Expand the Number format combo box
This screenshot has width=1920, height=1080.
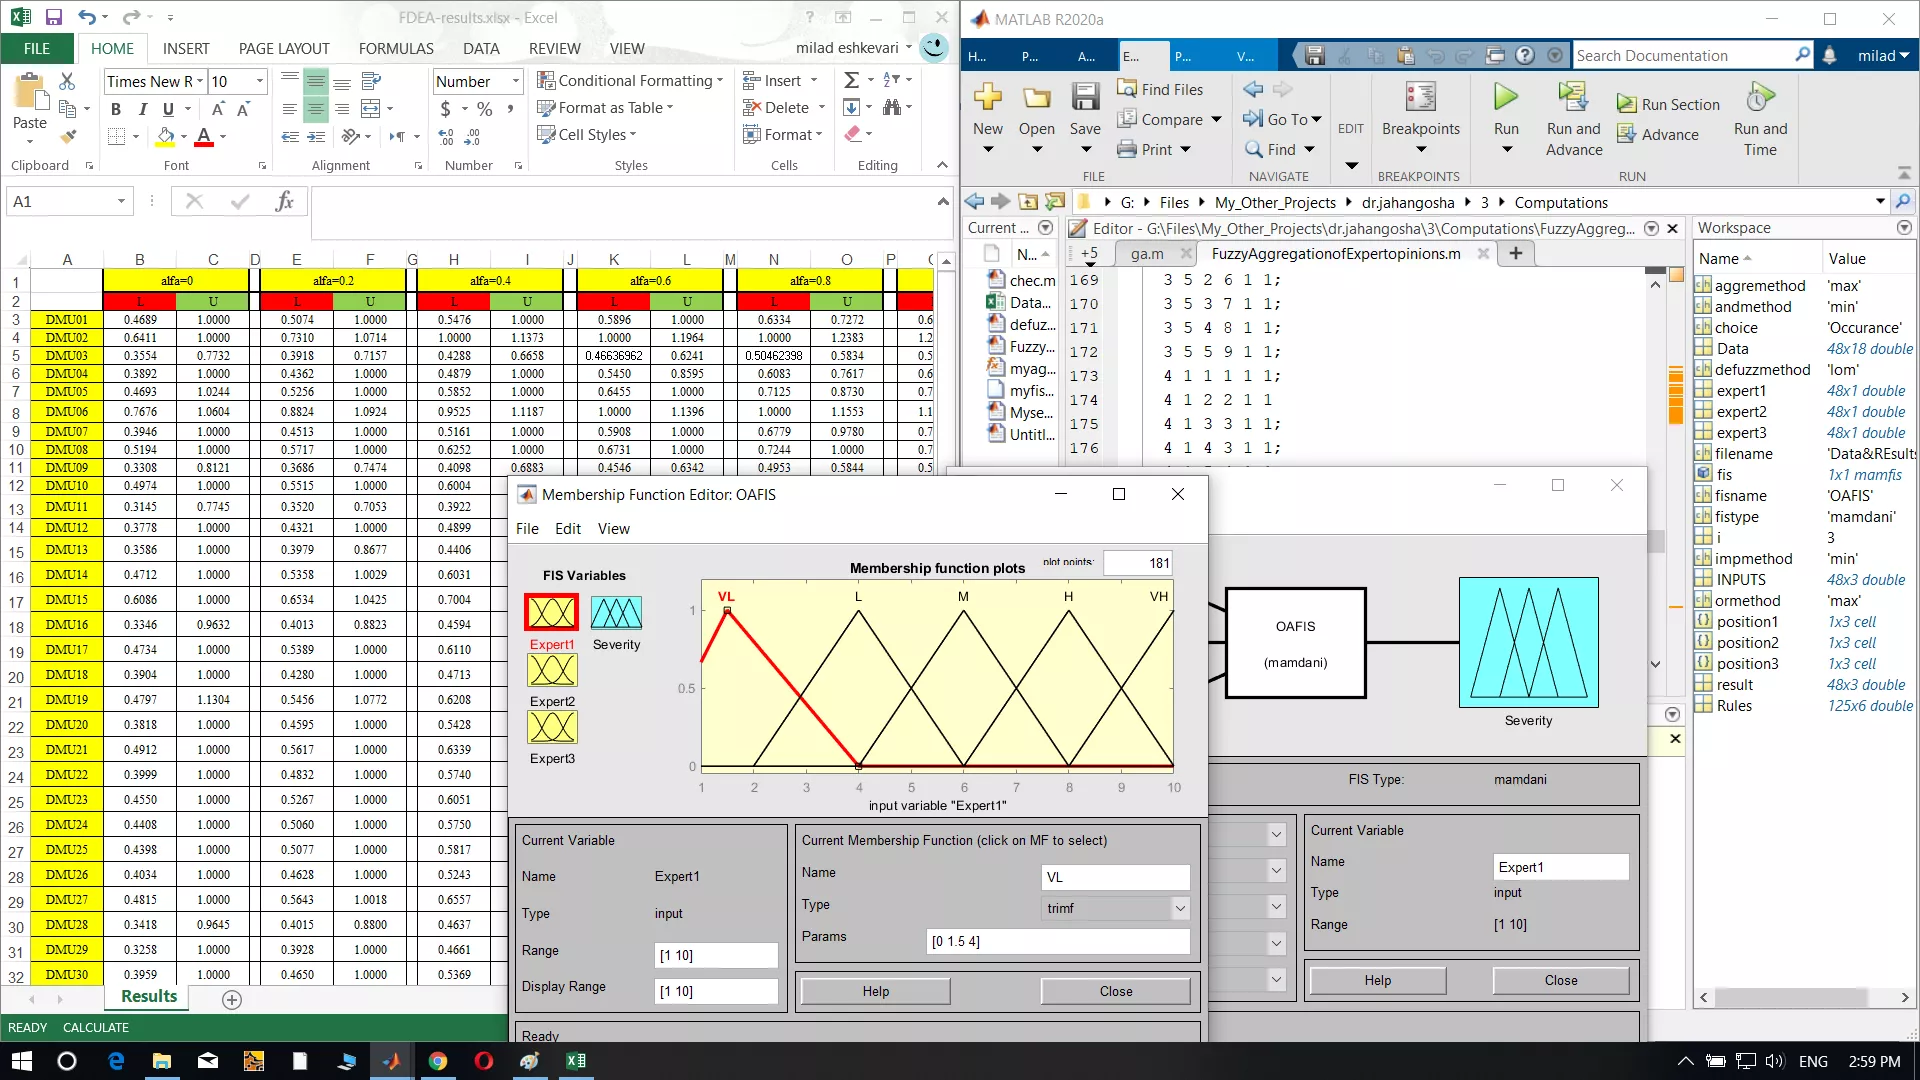[x=516, y=81]
